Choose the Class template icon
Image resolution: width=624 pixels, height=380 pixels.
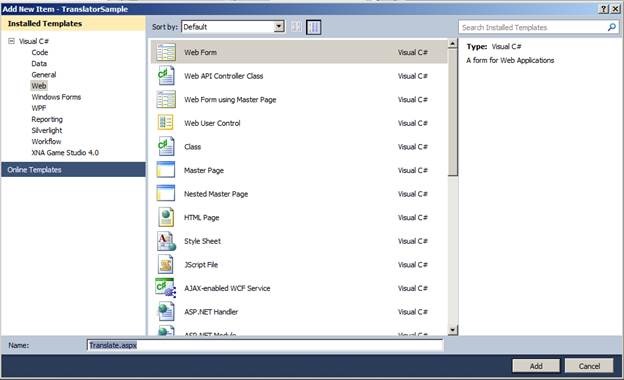(x=166, y=146)
